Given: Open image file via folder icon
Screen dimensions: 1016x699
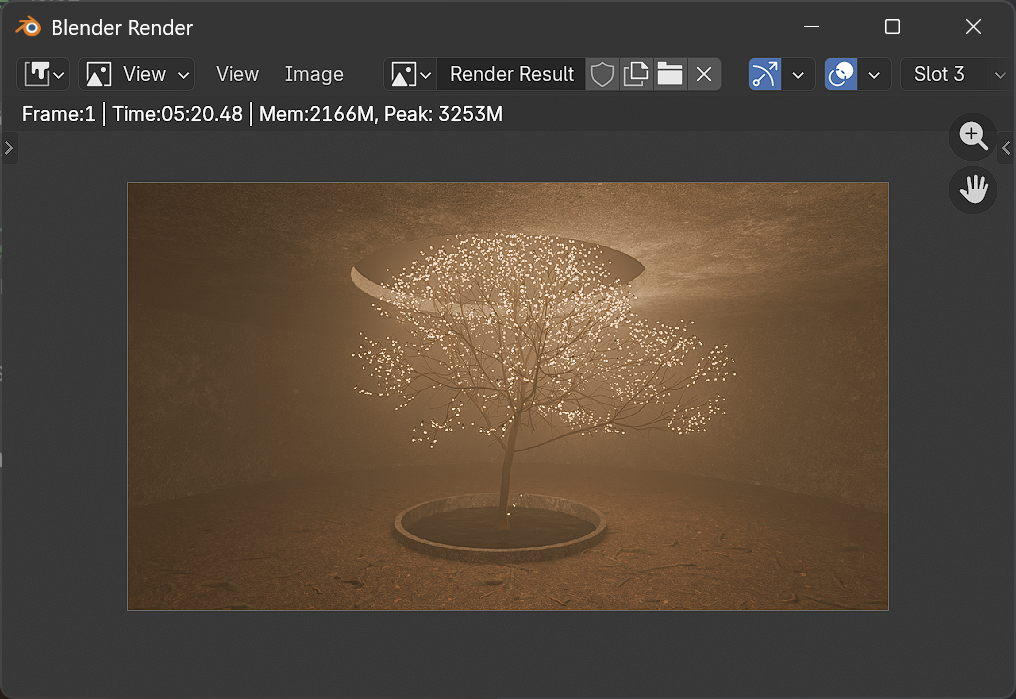Looking at the screenshot, I should coord(670,74).
